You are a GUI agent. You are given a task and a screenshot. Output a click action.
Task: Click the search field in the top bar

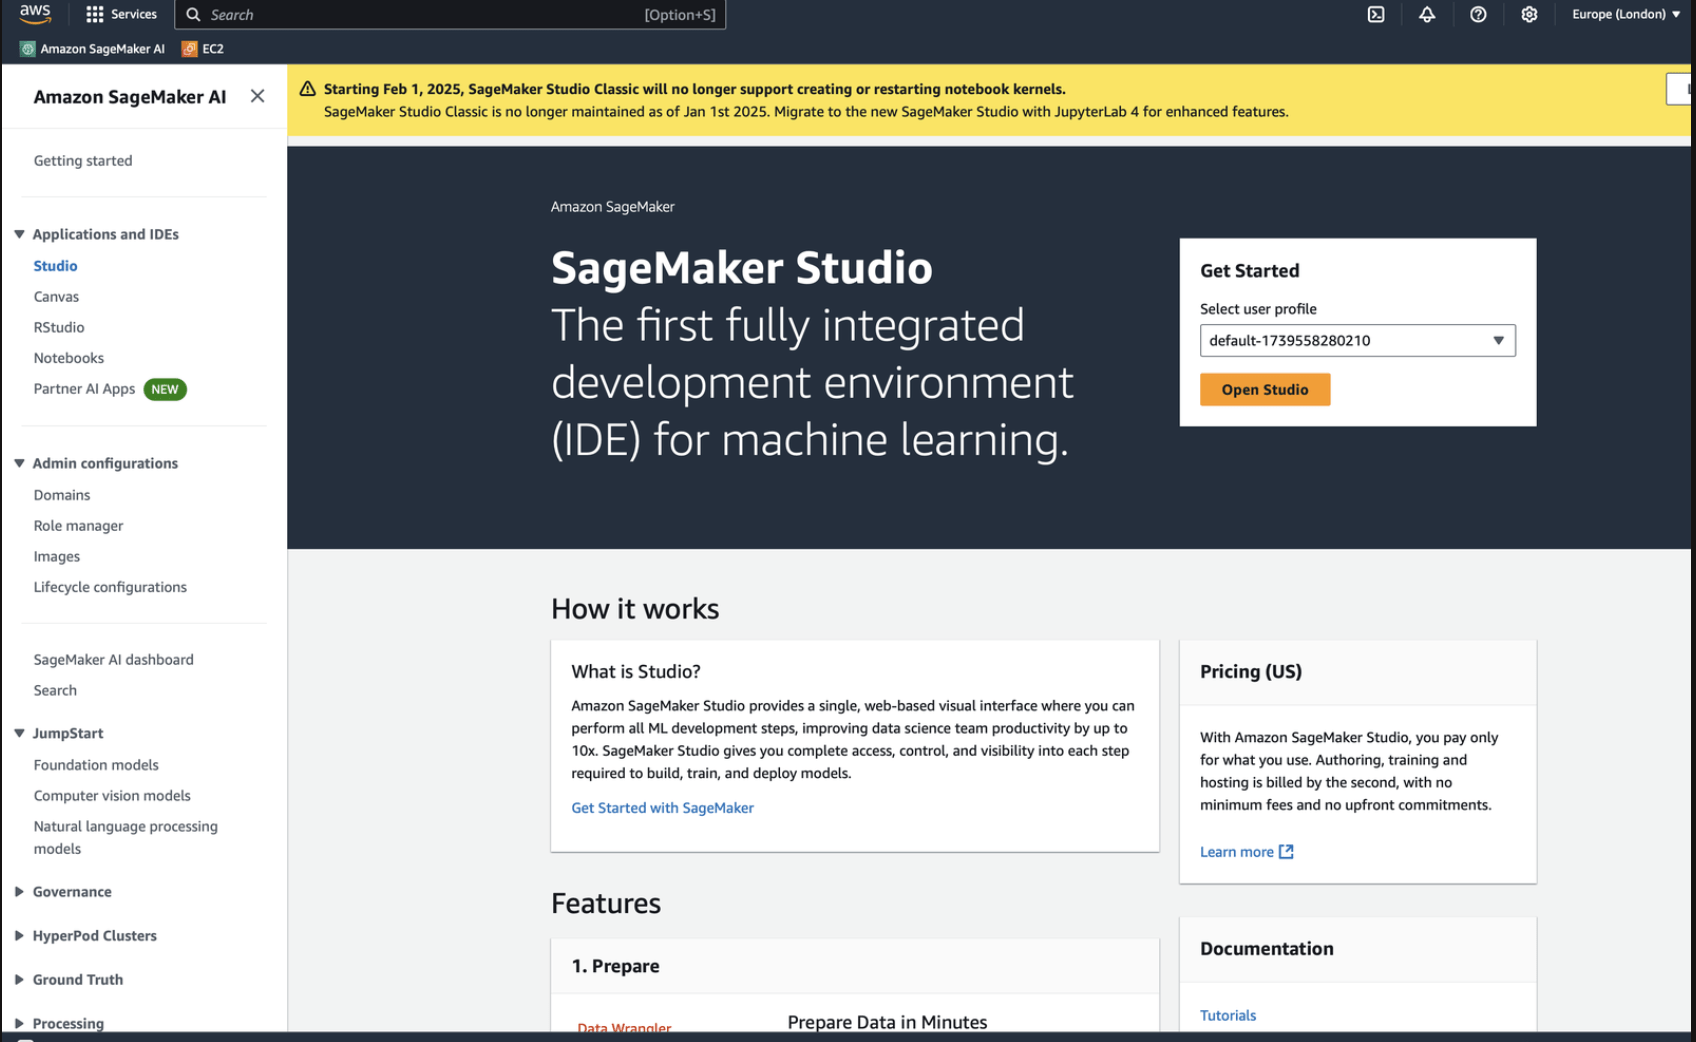click(450, 14)
